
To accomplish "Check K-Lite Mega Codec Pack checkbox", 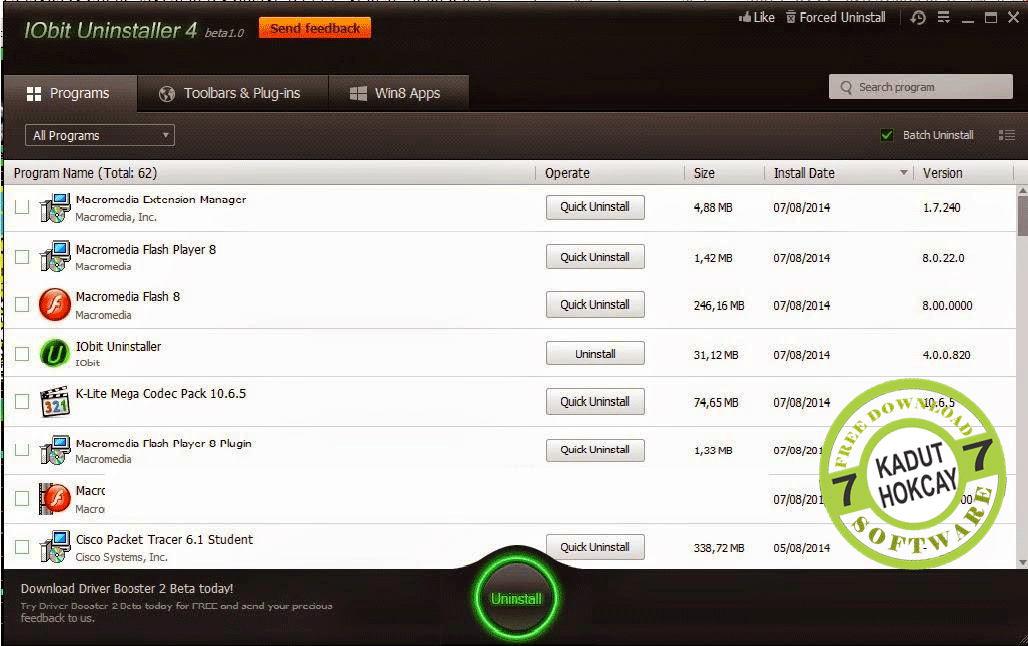I will click(x=22, y=401).
